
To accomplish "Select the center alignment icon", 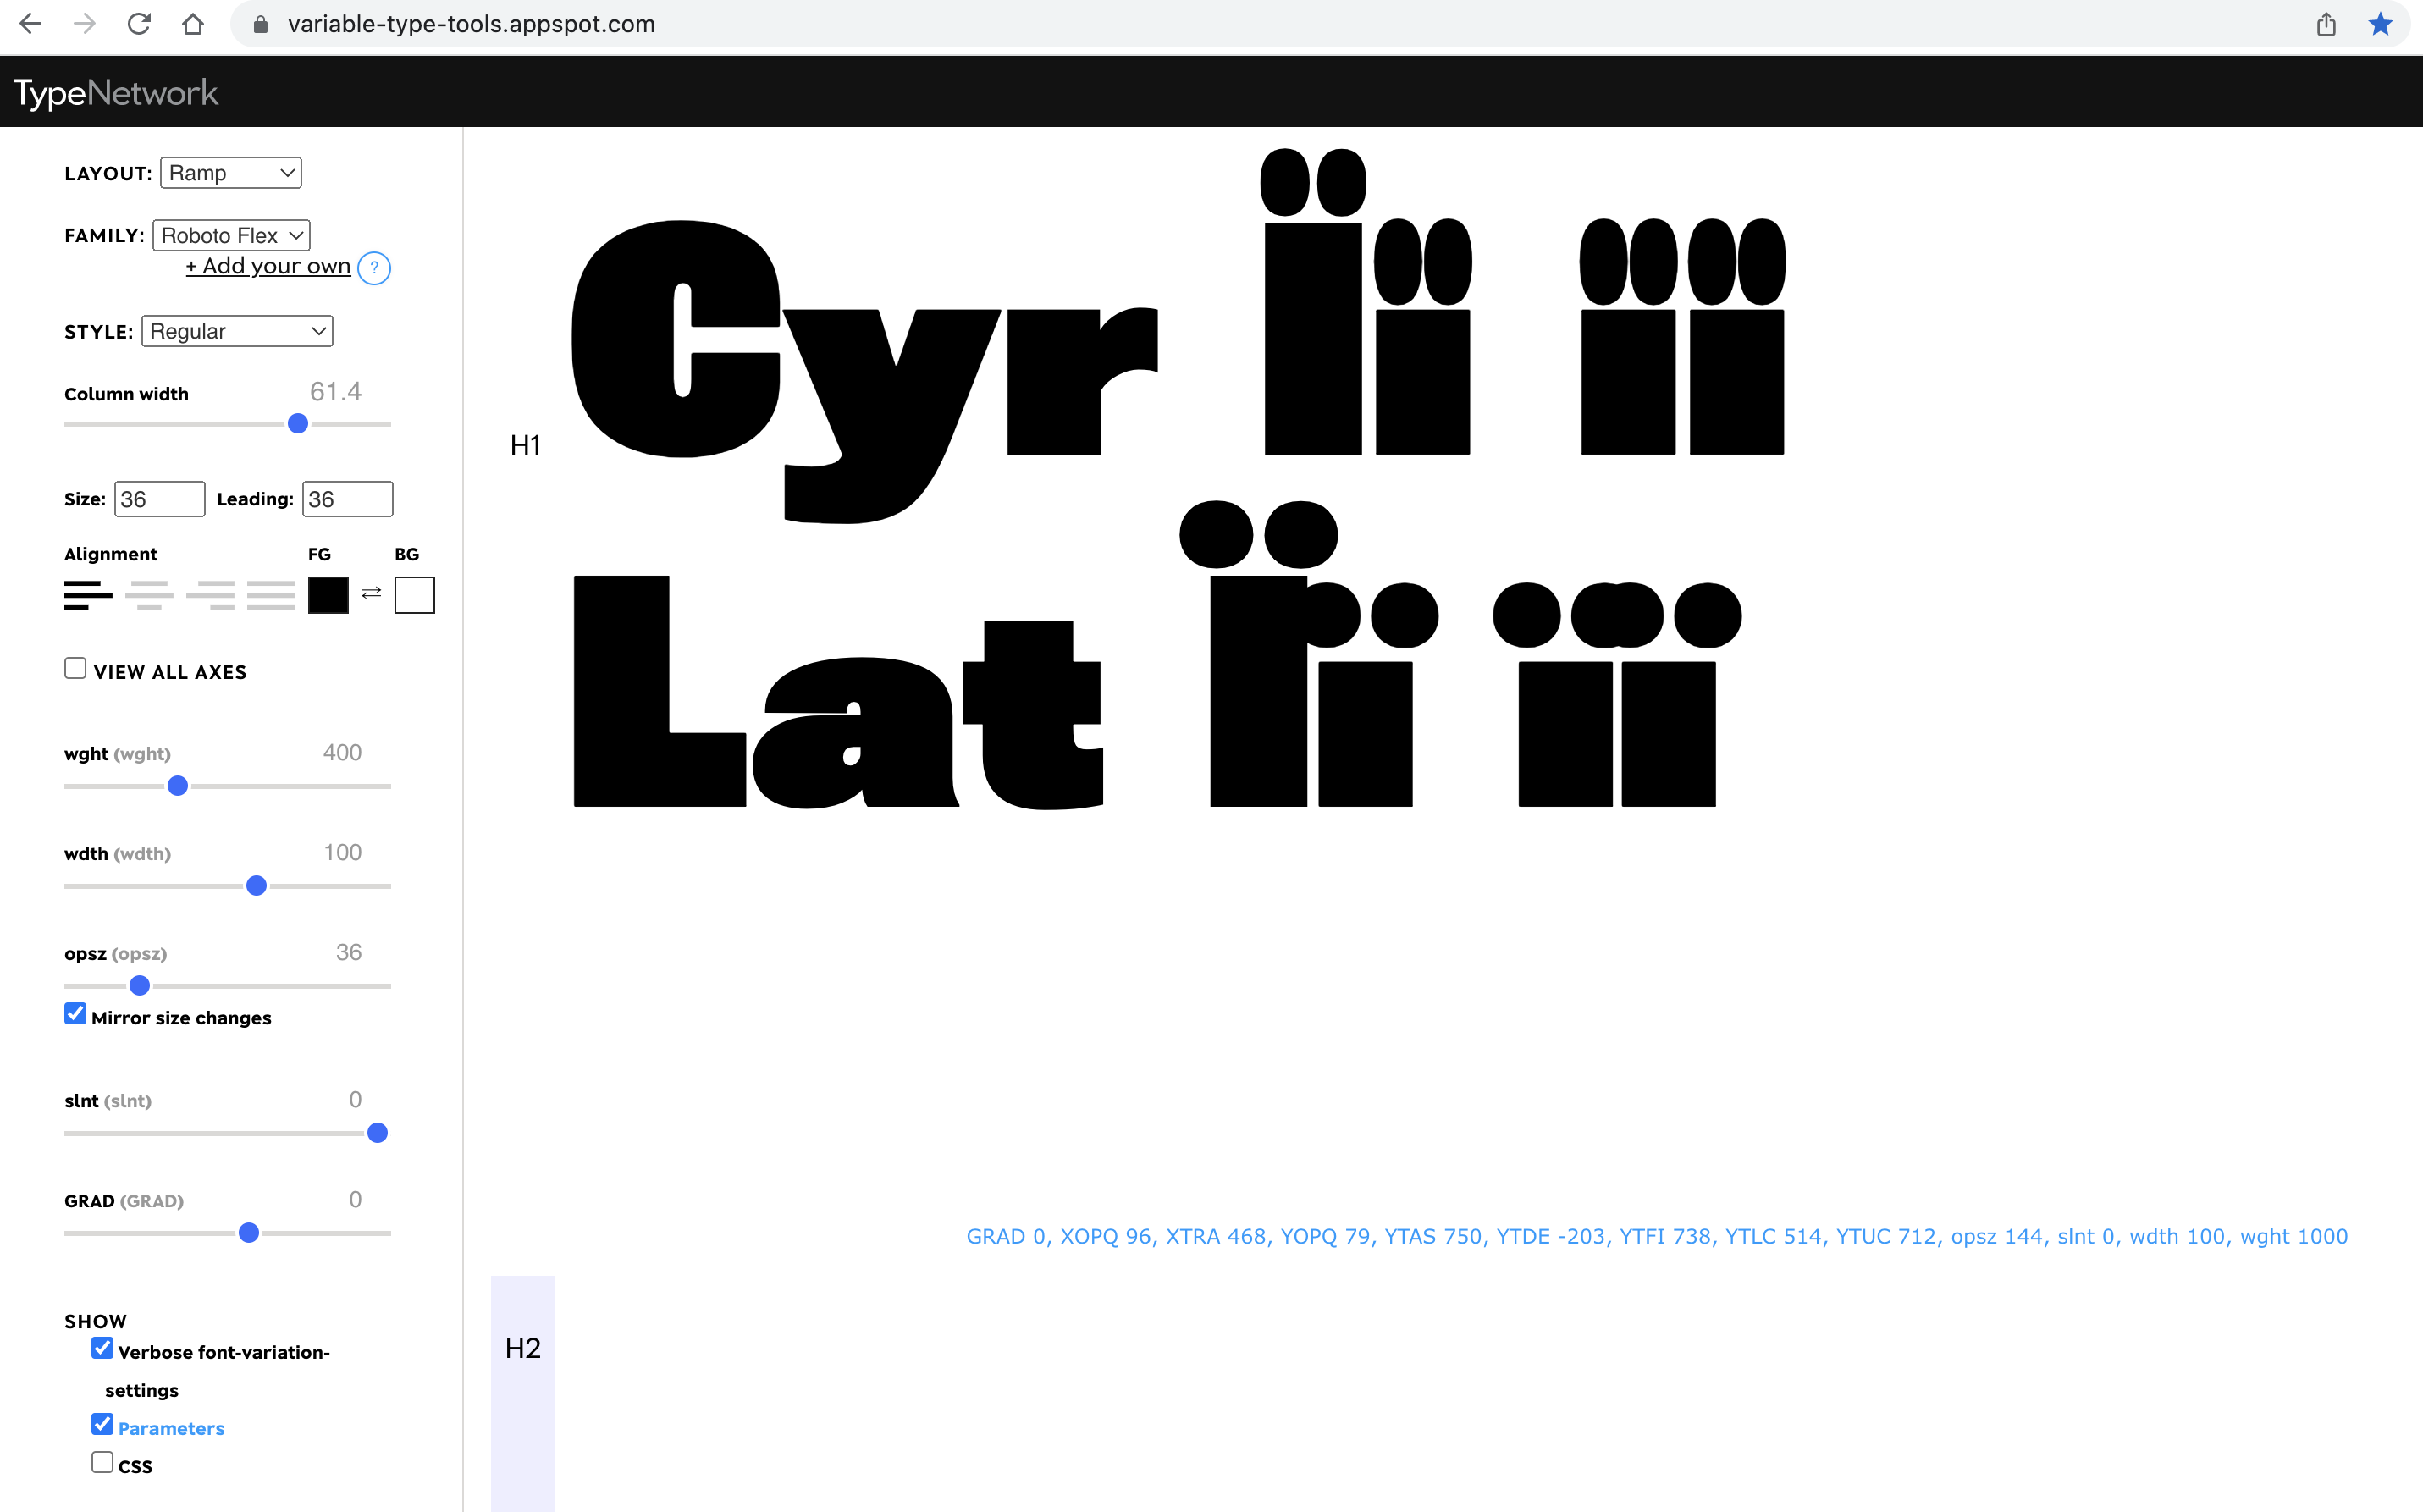I will point(149,595).
